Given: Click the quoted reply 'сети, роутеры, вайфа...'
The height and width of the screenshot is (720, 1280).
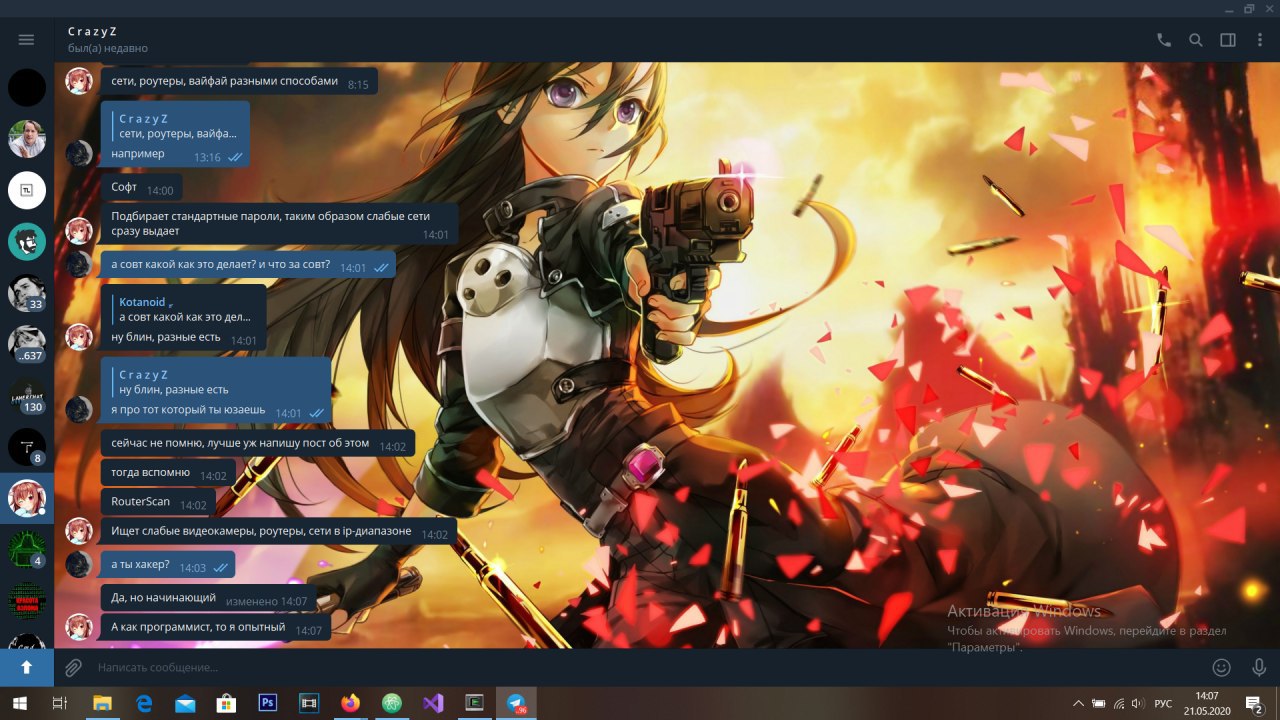Looking at the screenshot, I should pyautogui.click(x=176, y=126).
